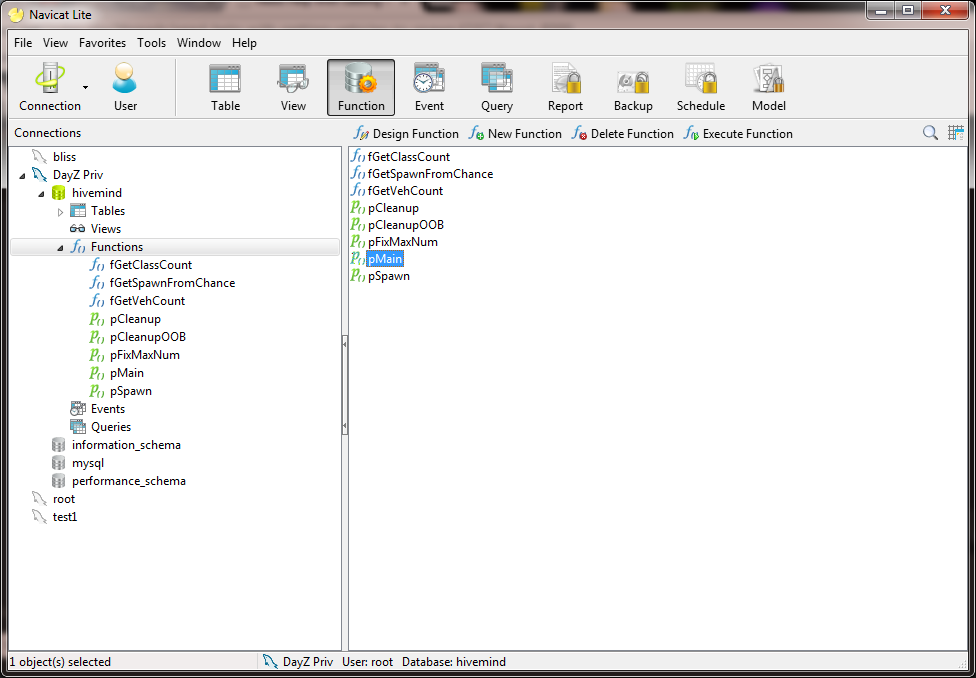Image resolution: width=976 pixels, height=678 pixels.
Task: Click the locked Backup toolbar icon
Action: pyautogui.click(x=633, y=87)
